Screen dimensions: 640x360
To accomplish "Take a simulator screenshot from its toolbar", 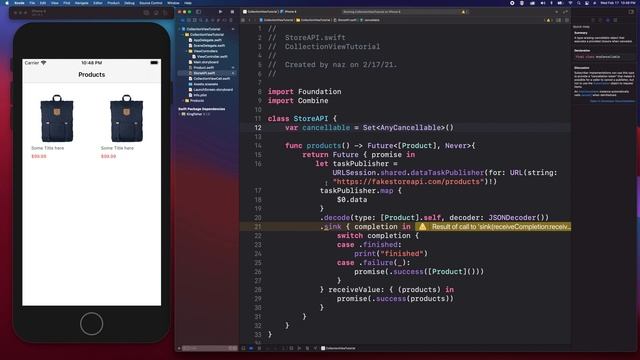I will [156, 13].
